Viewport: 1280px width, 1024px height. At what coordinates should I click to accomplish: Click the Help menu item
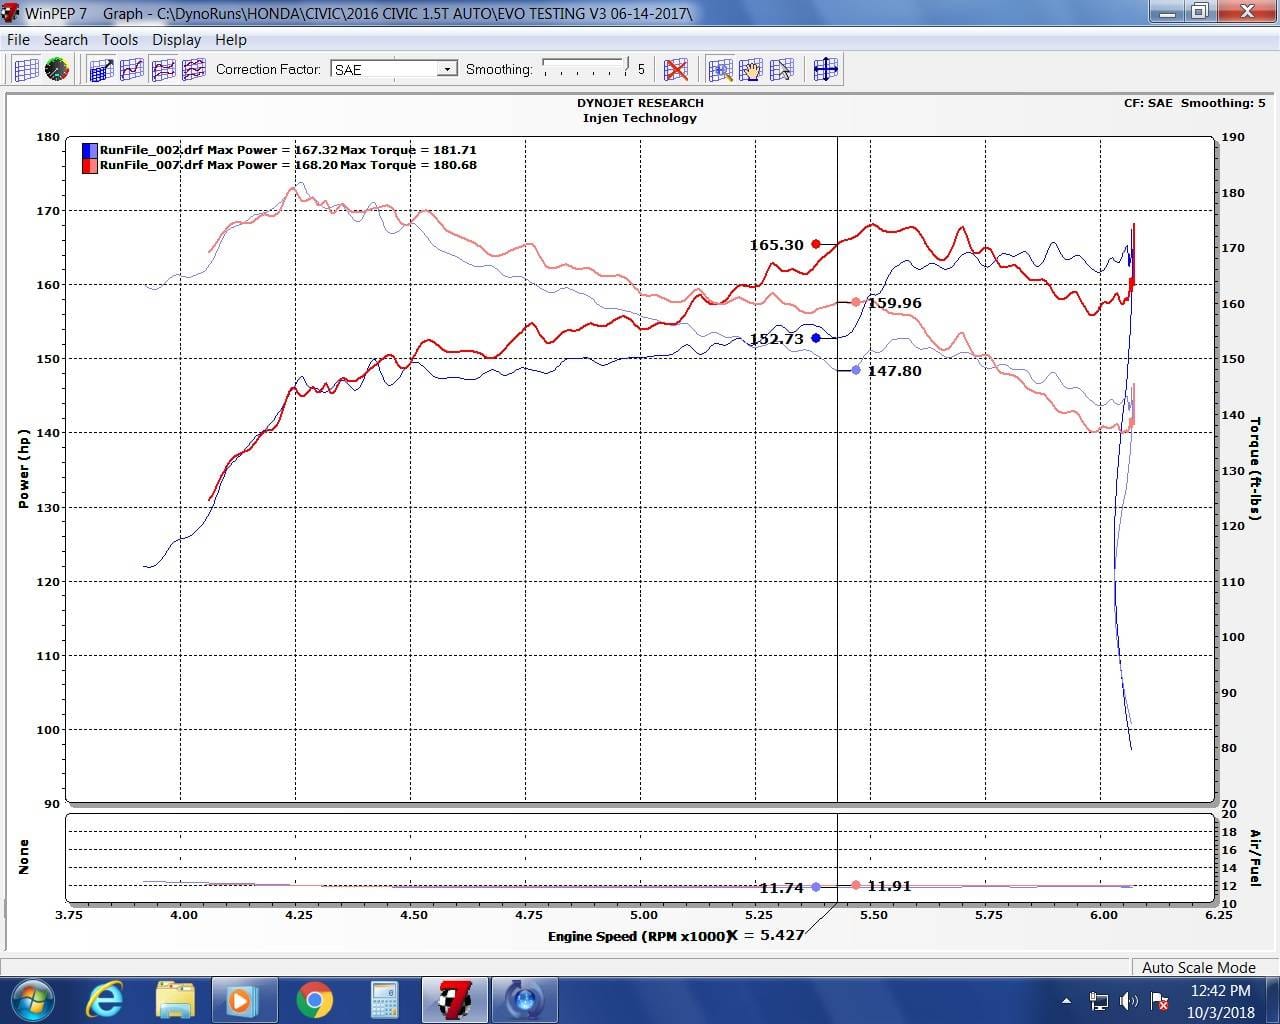pos(231,39)
